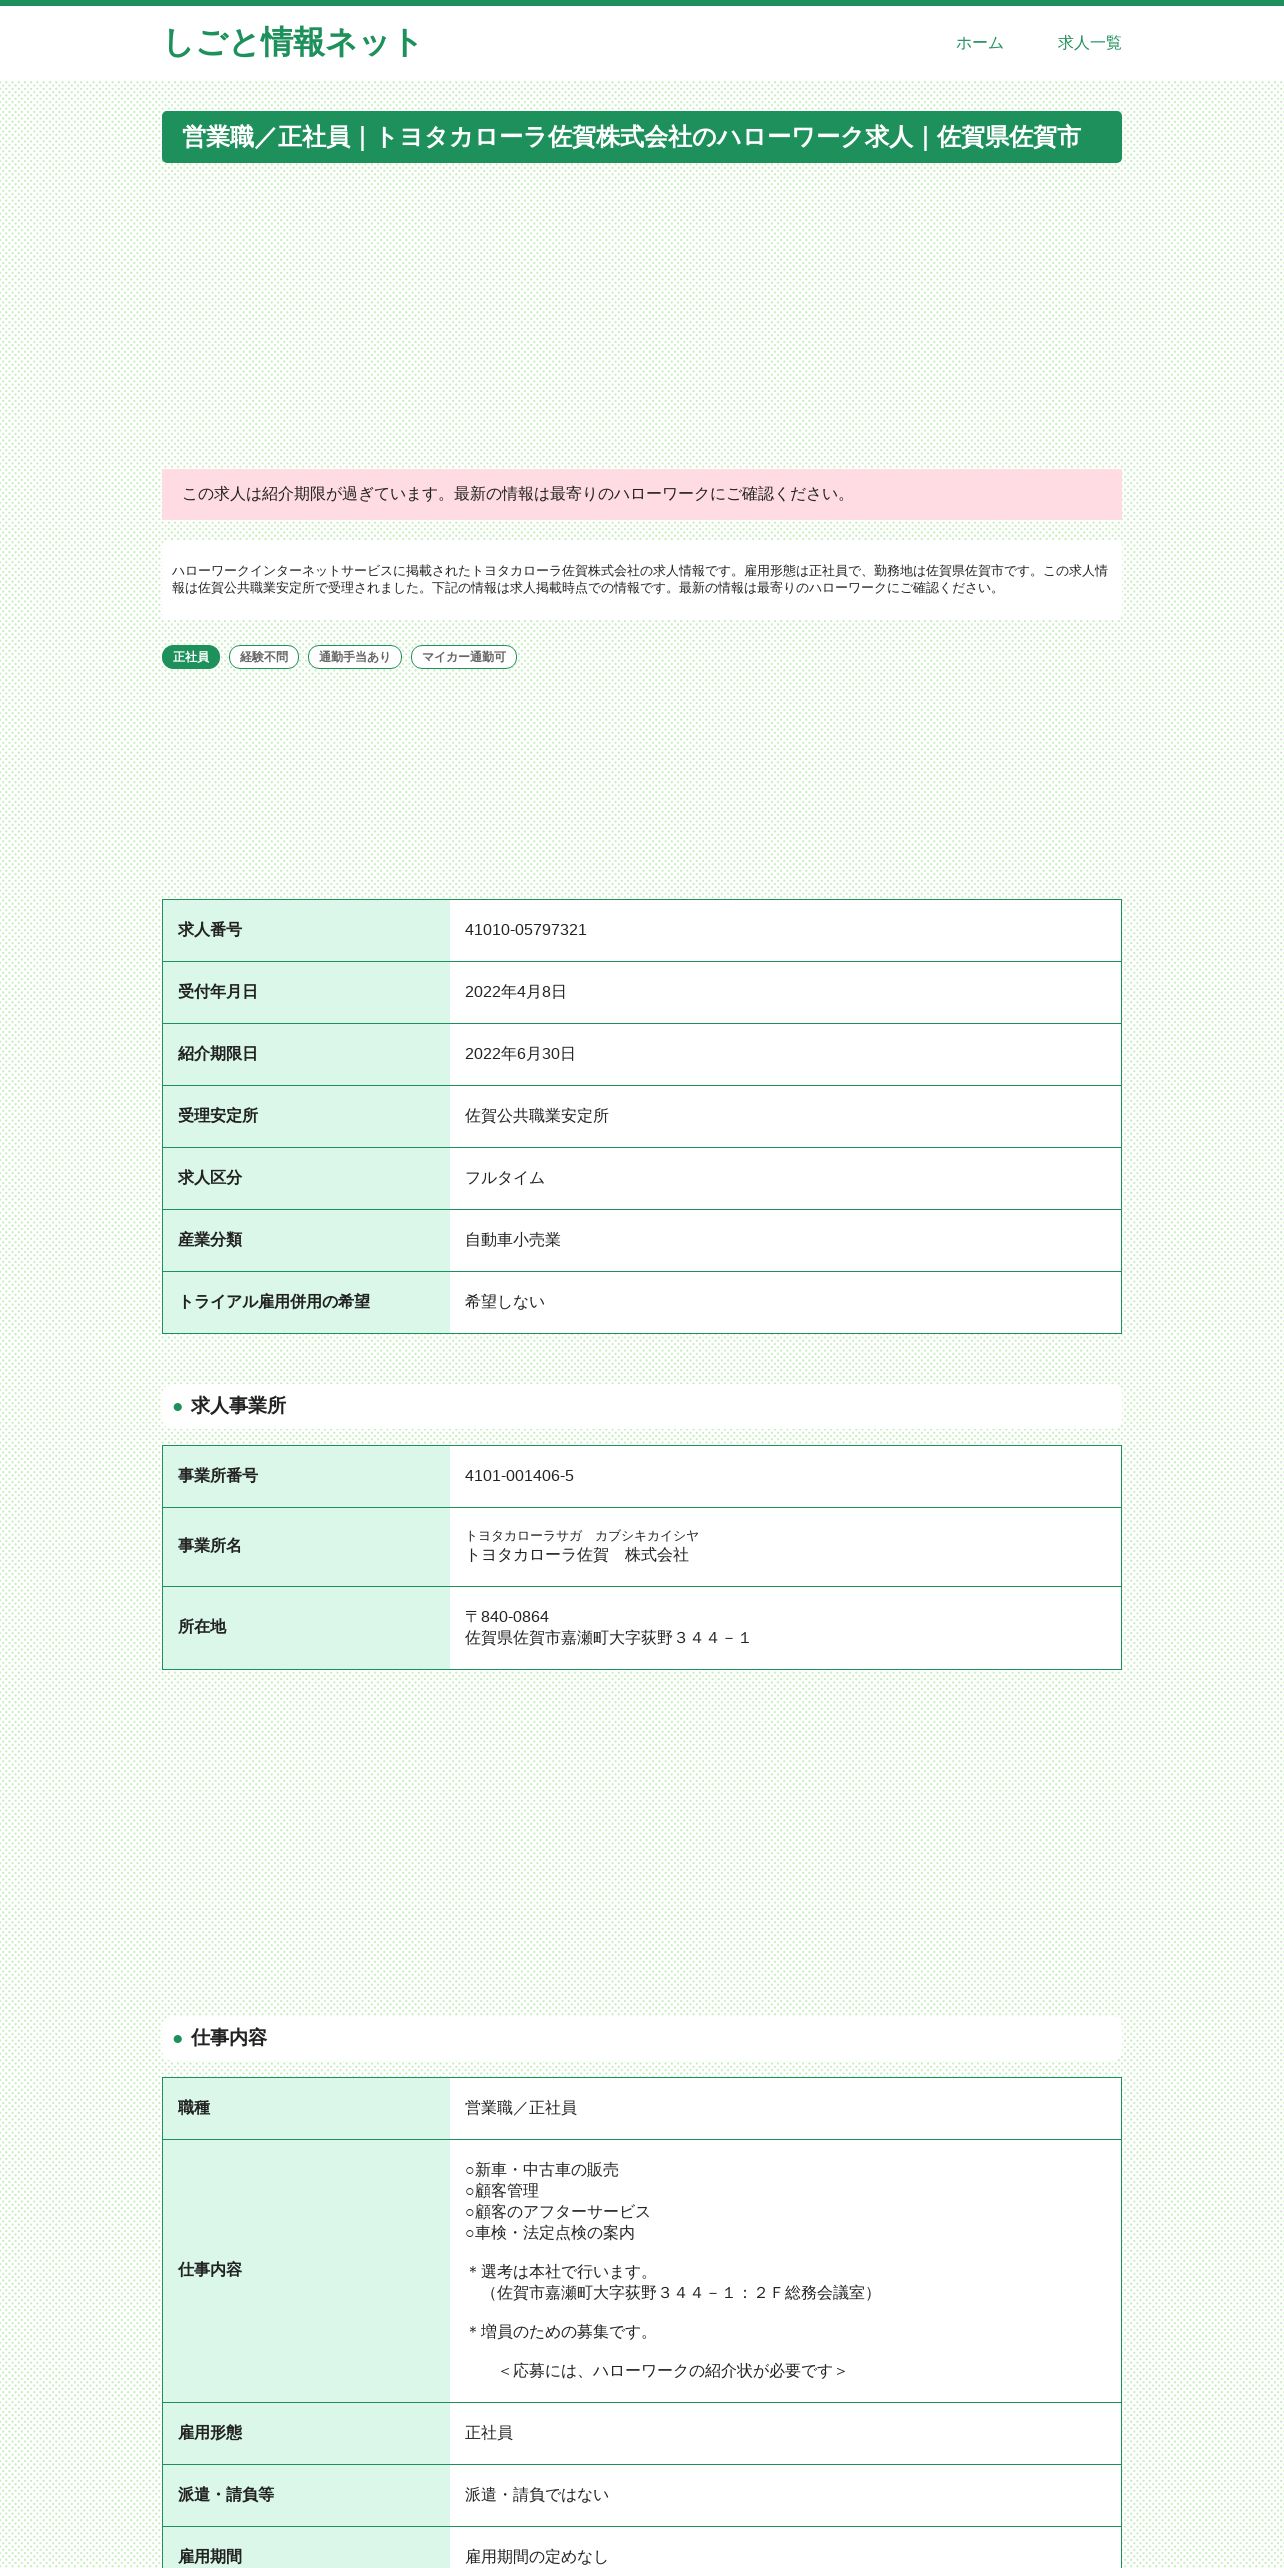
Task: Open 求人一覧 in the header navigation
Action: [x=1089, y=43]
